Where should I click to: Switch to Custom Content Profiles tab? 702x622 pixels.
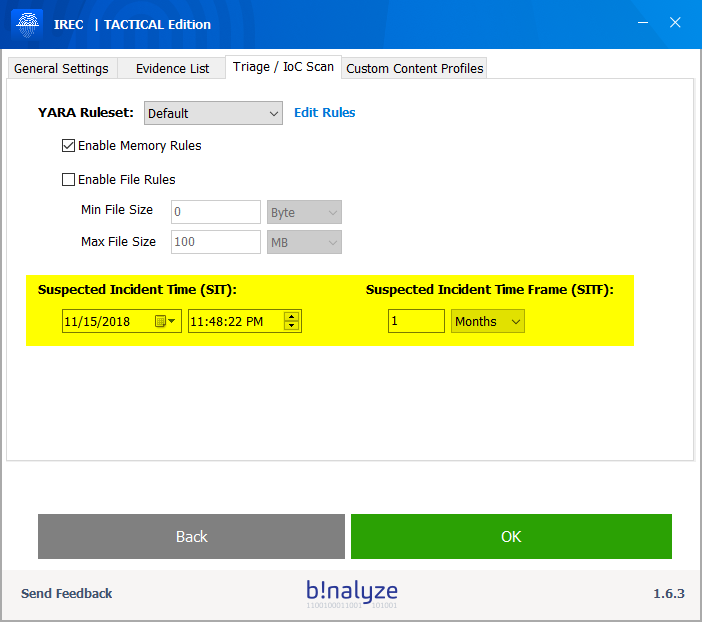pyautogui.click(x=414, y=68)
